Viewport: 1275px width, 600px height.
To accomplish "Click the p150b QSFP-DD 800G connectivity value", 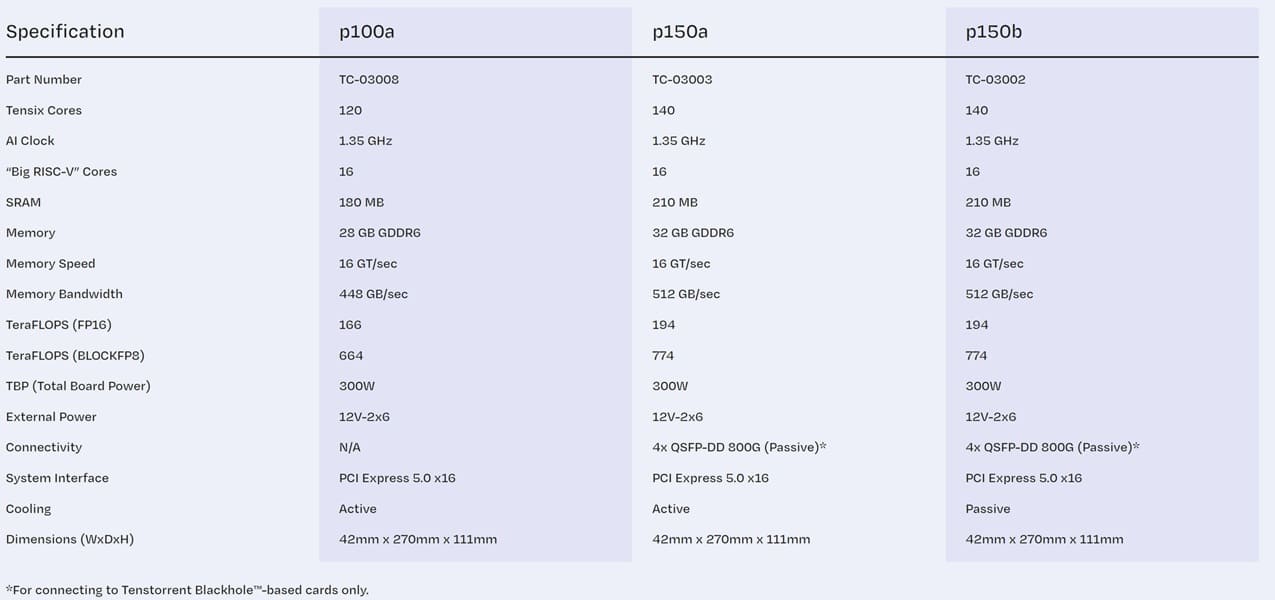I will click(x=1052, y=448).
